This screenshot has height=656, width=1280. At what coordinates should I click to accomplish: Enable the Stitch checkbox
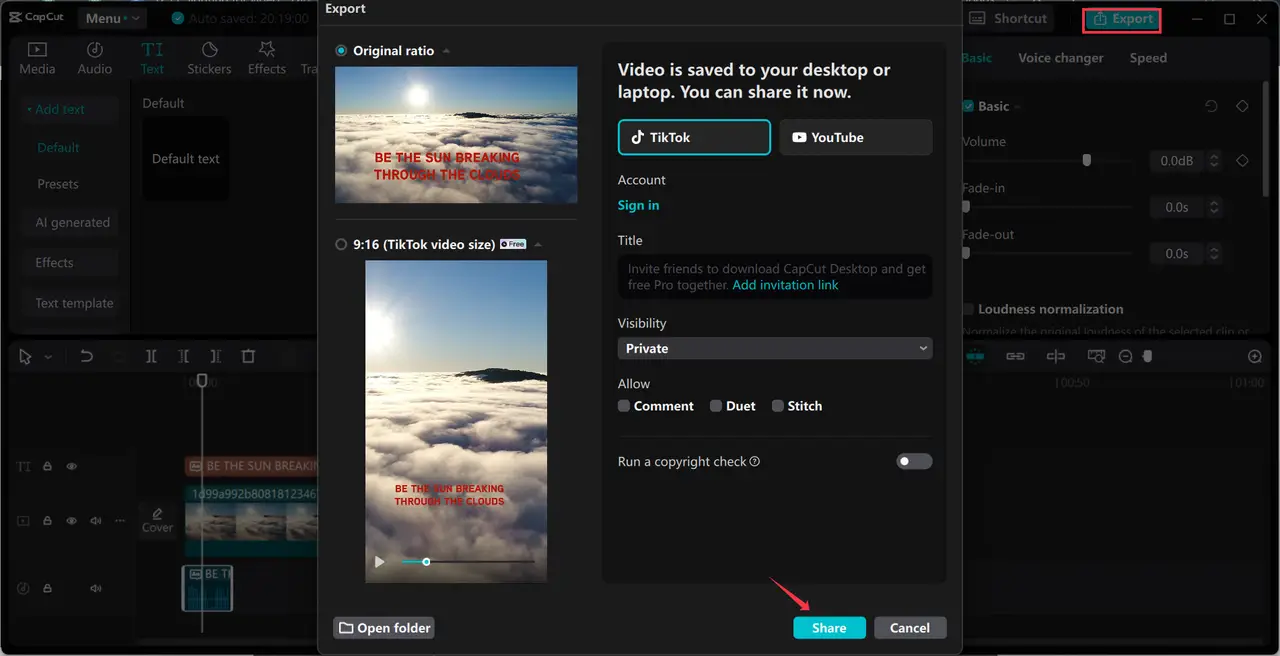click(x=778, y=406)
